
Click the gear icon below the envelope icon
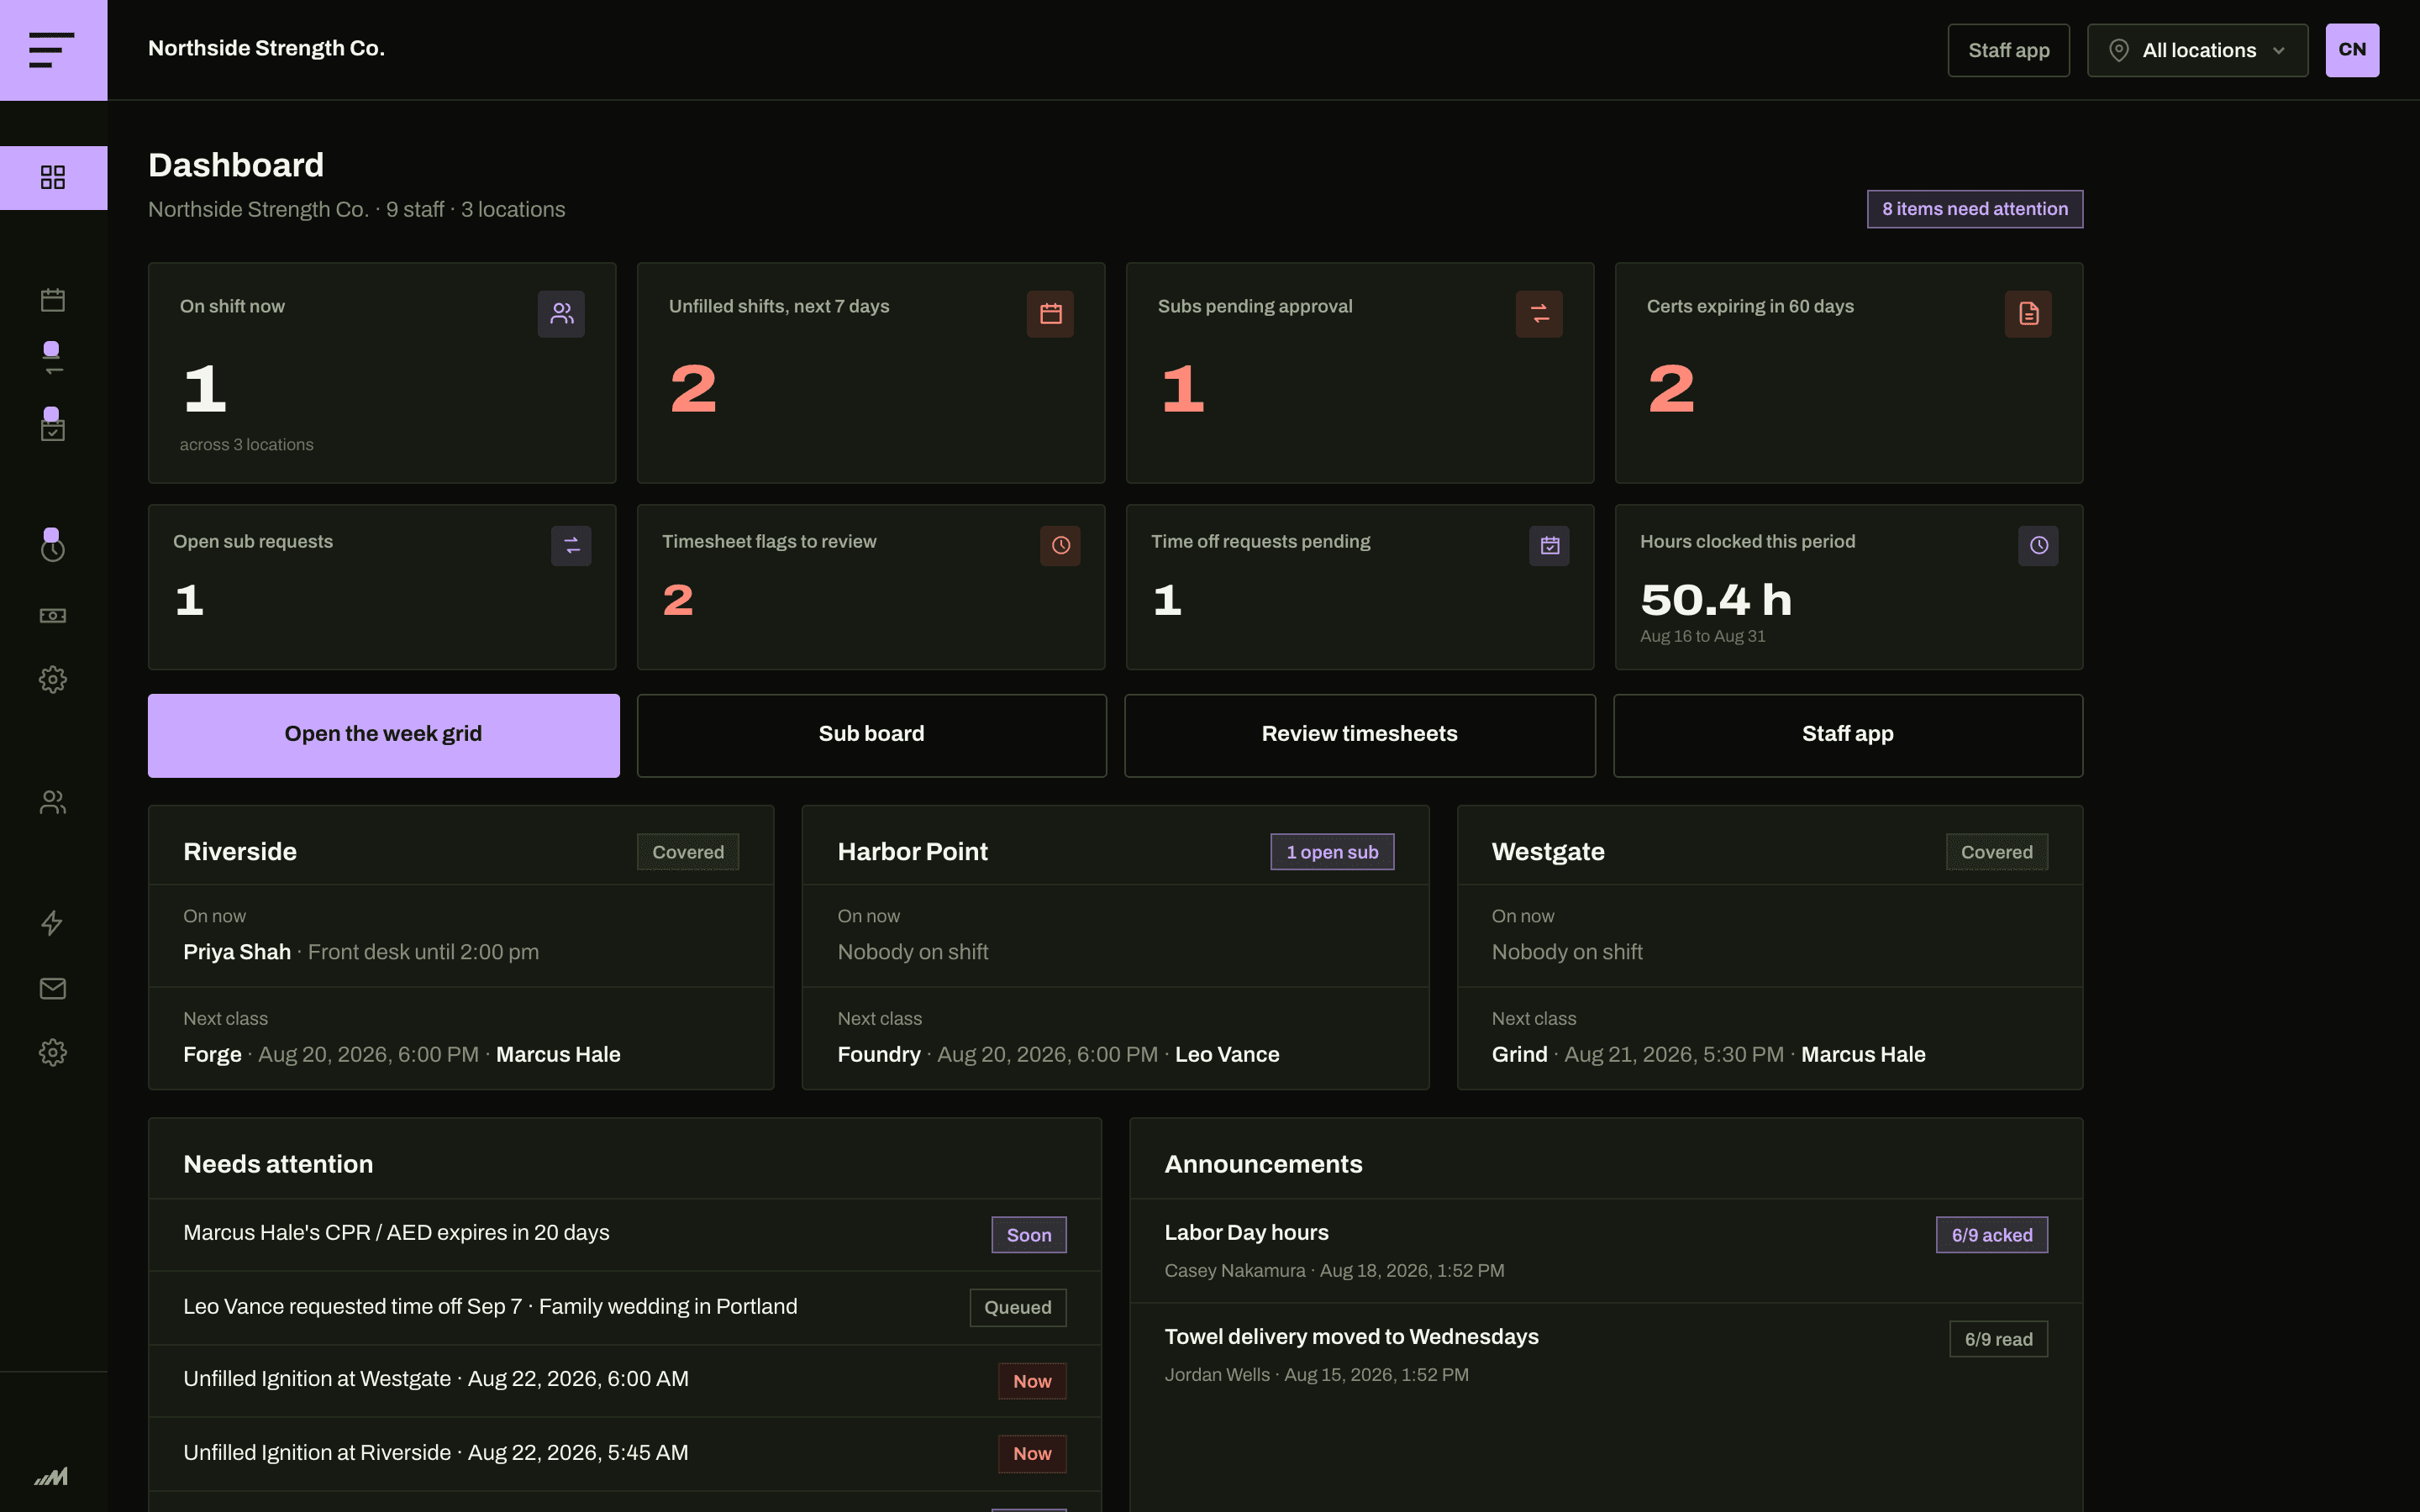(x=53, y=1053)
